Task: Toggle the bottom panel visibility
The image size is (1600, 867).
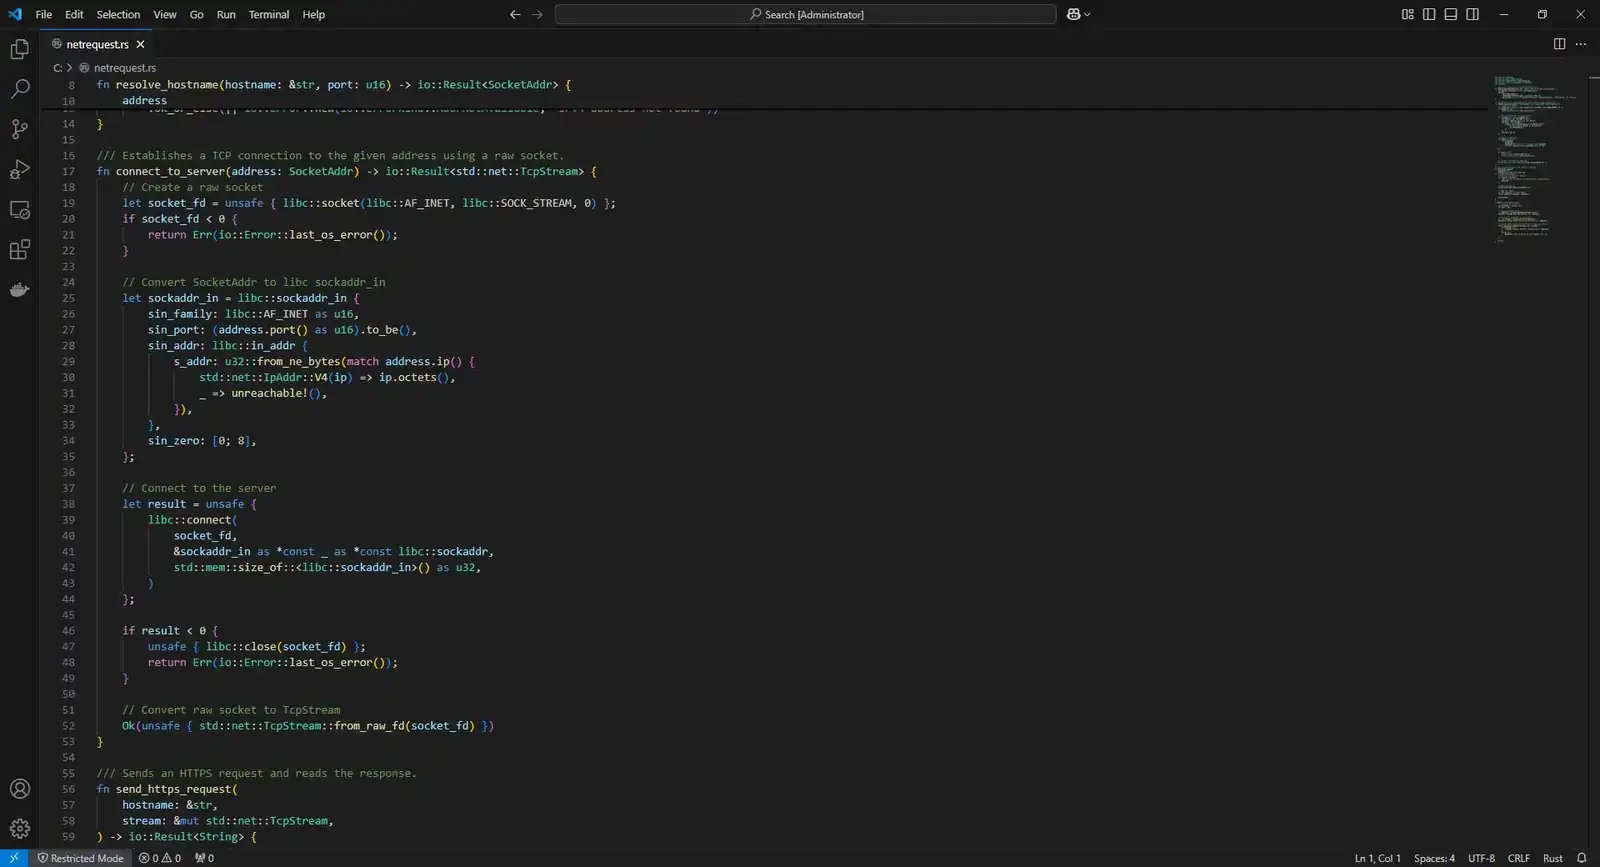Action: 1450,14
